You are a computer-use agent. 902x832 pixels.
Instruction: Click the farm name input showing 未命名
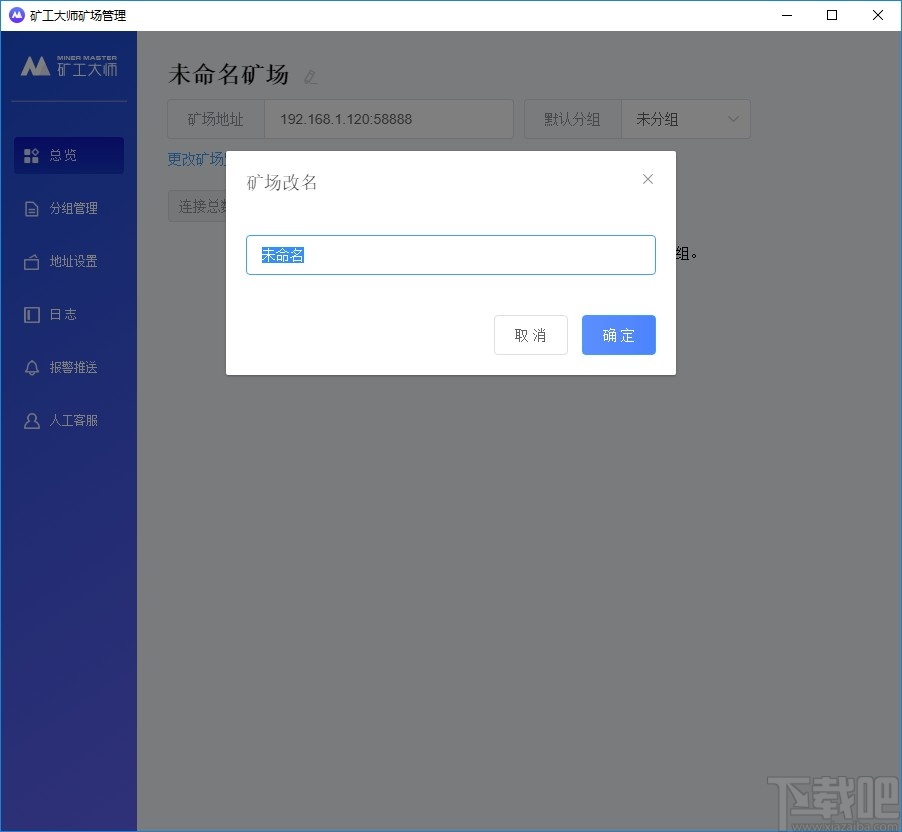450,255
